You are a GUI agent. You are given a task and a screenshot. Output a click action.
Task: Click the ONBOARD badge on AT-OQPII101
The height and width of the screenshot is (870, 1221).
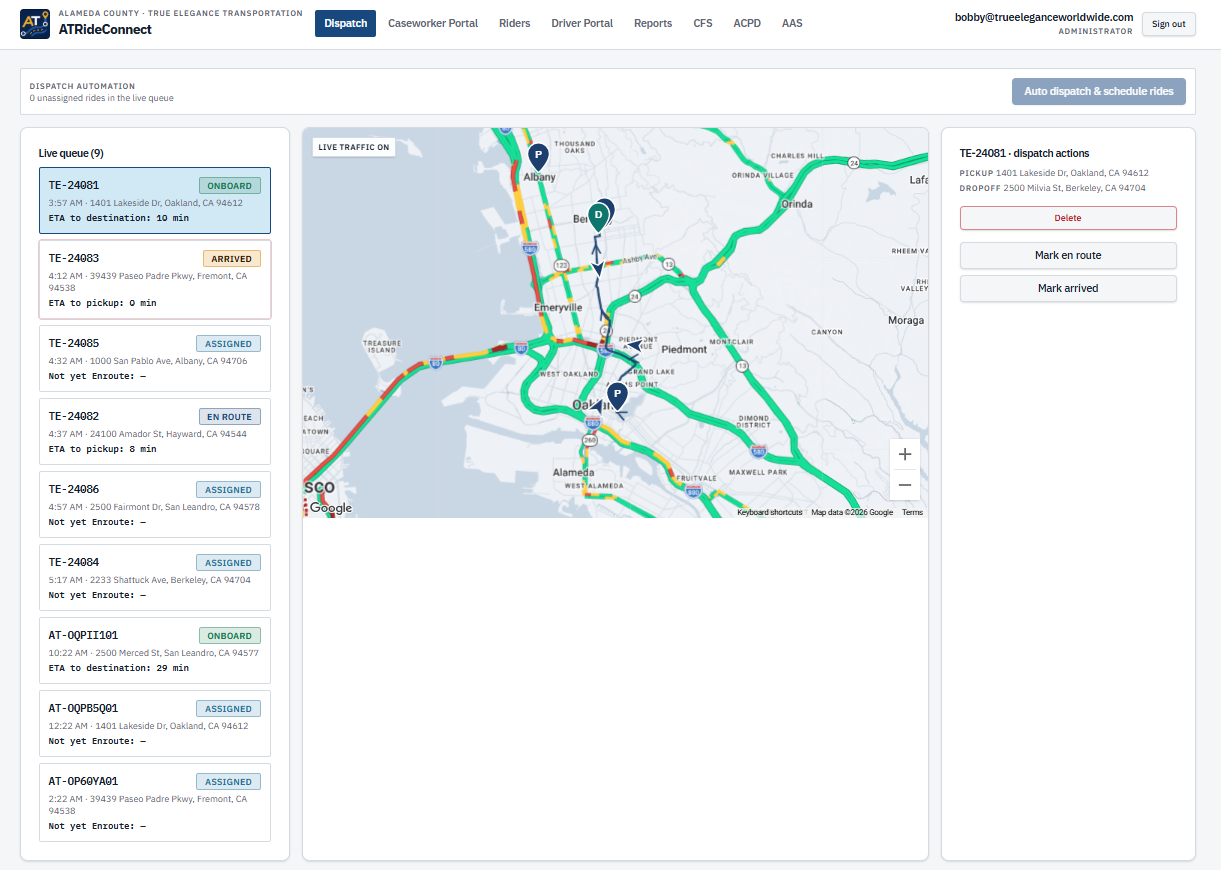point(229,635)
